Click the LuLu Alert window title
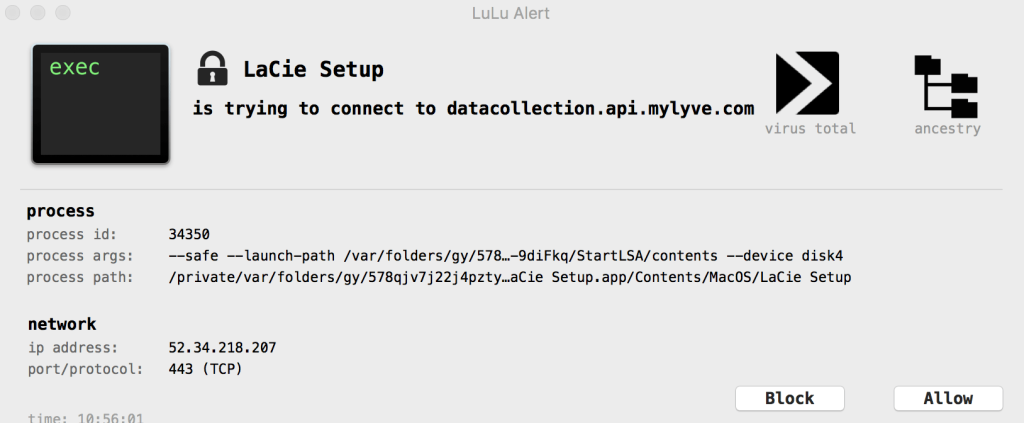The height and width of the screenshot is (423, 1024). 511,13
